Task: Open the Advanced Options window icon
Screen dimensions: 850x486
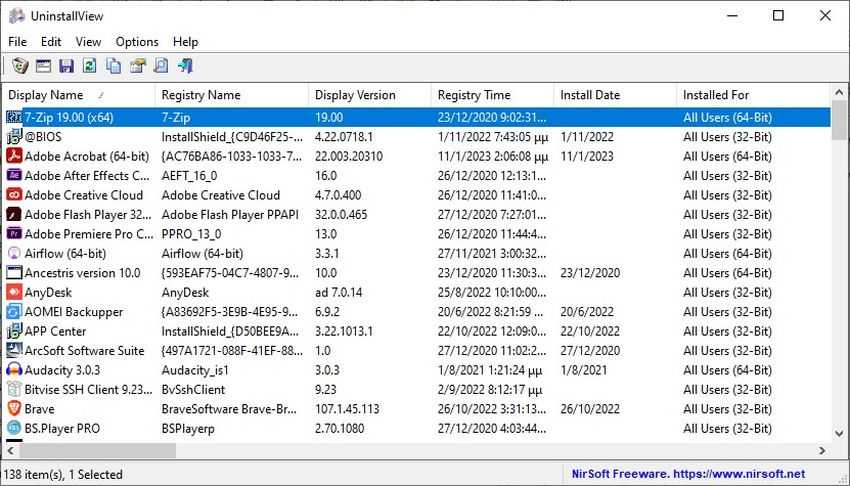Action: coord(43,66)
